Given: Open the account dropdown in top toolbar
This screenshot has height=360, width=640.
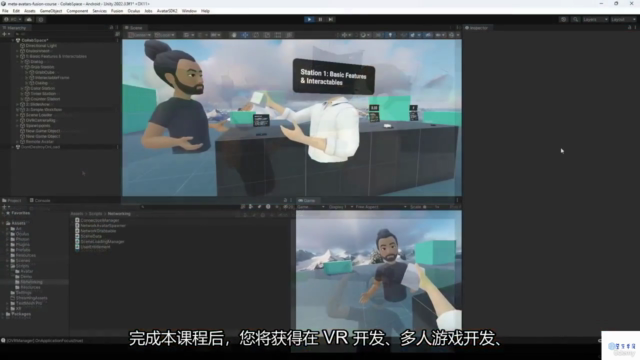Looking at the screenshot, I should [12, 19].
